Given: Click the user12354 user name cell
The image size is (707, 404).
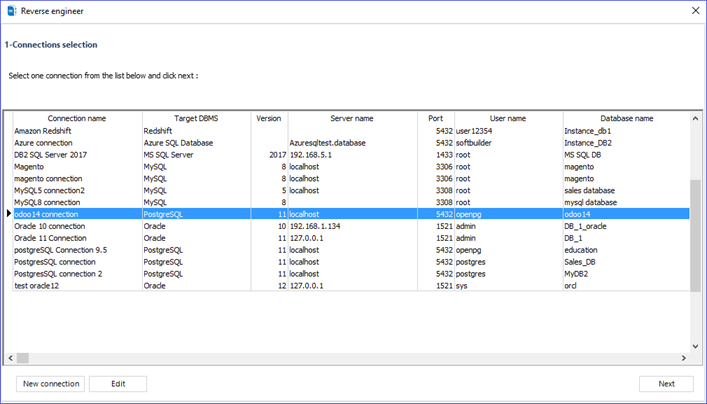Looking at the screenshot, I should (508, 131).
